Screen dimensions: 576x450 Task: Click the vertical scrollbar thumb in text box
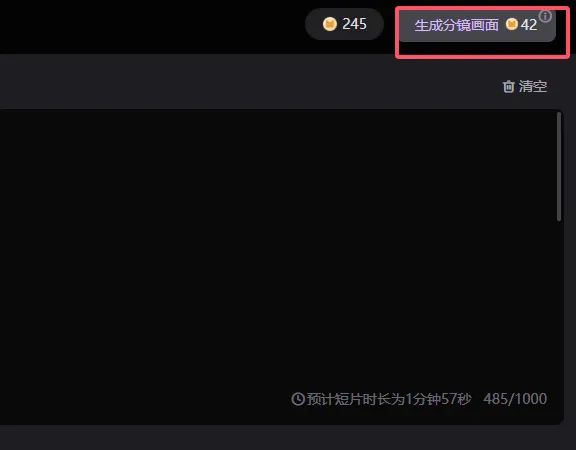click(559, 167)
